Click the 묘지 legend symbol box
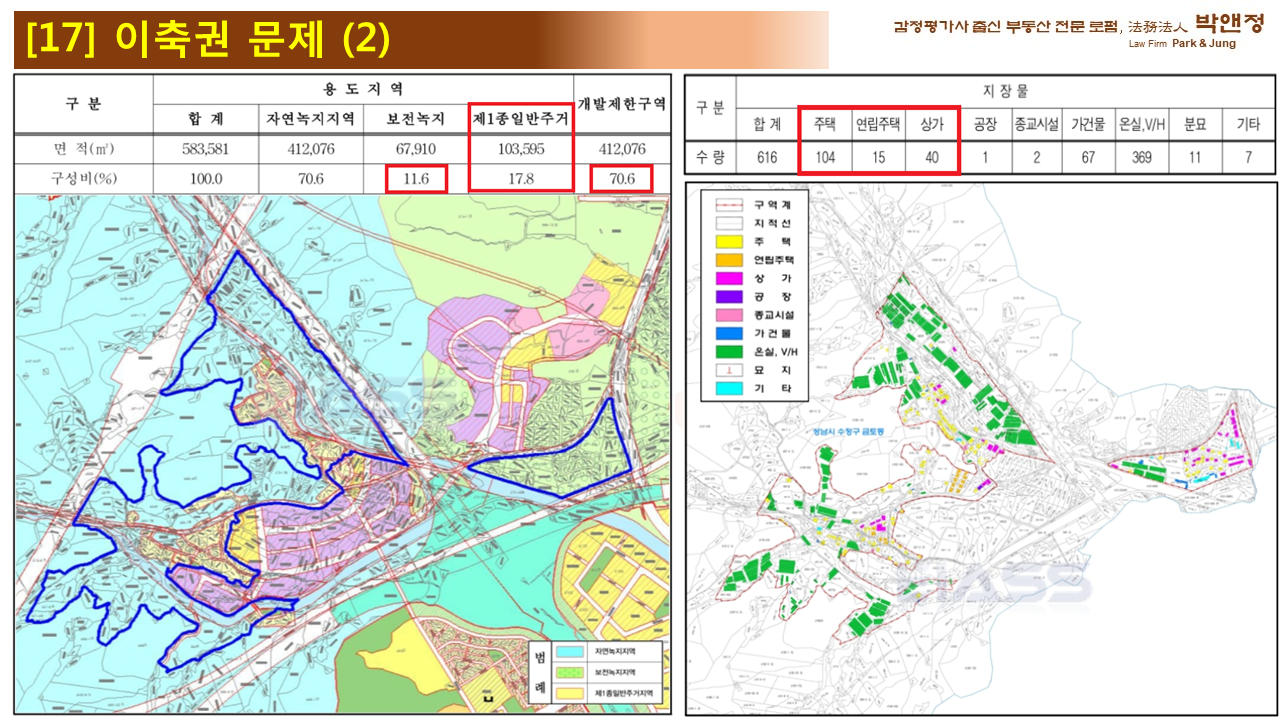The image size is (1280, 720). (x=727, y=370)
